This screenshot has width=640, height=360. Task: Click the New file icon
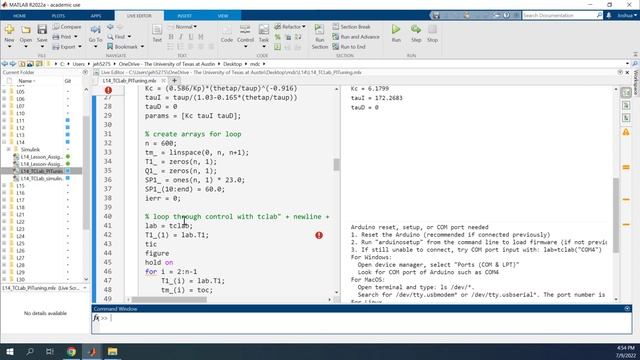[9, 30]
